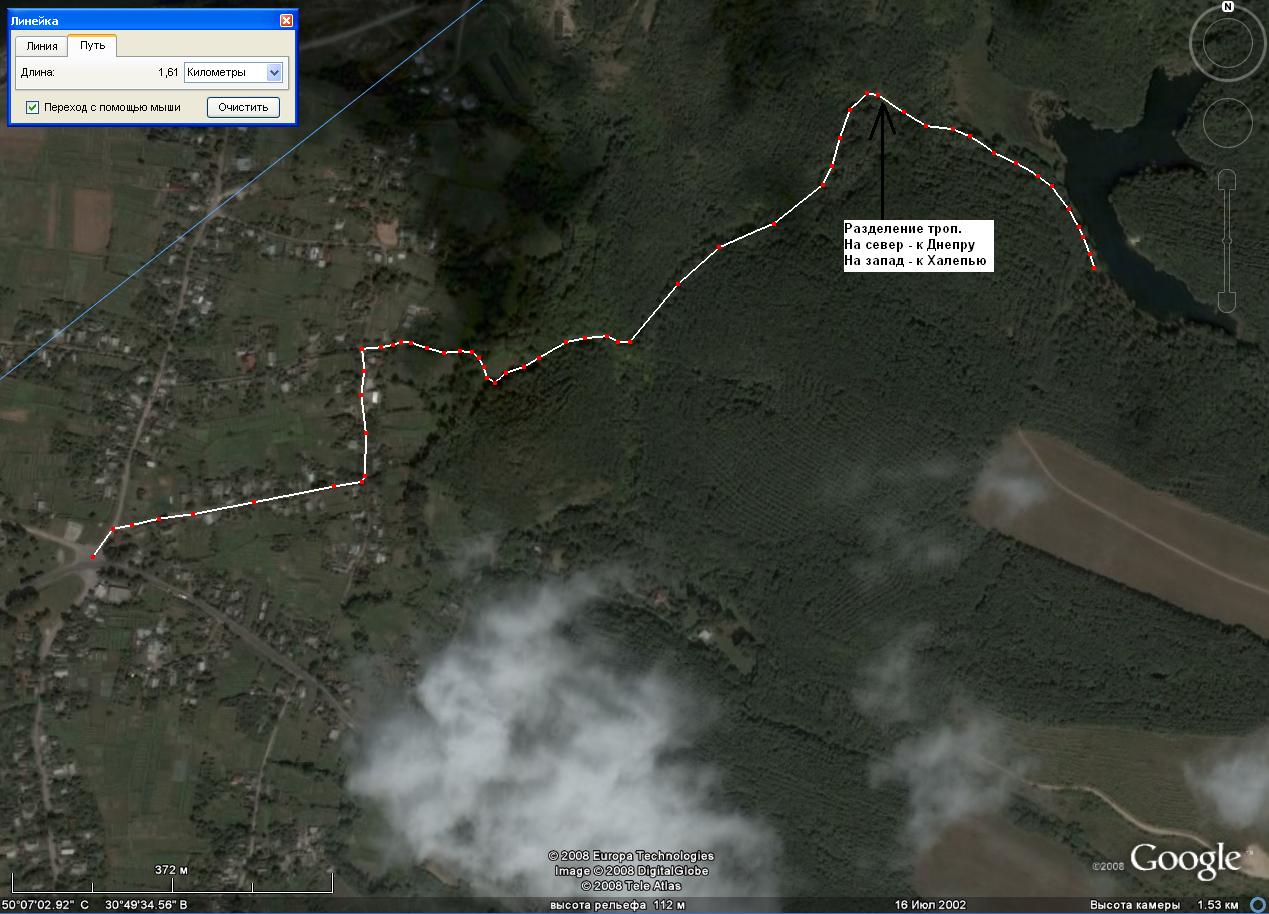Image resolution: width=1269 pixels, height=914 pixels.
Task: Open the Километры units dropdown
Action: click(x=274, y=72)
